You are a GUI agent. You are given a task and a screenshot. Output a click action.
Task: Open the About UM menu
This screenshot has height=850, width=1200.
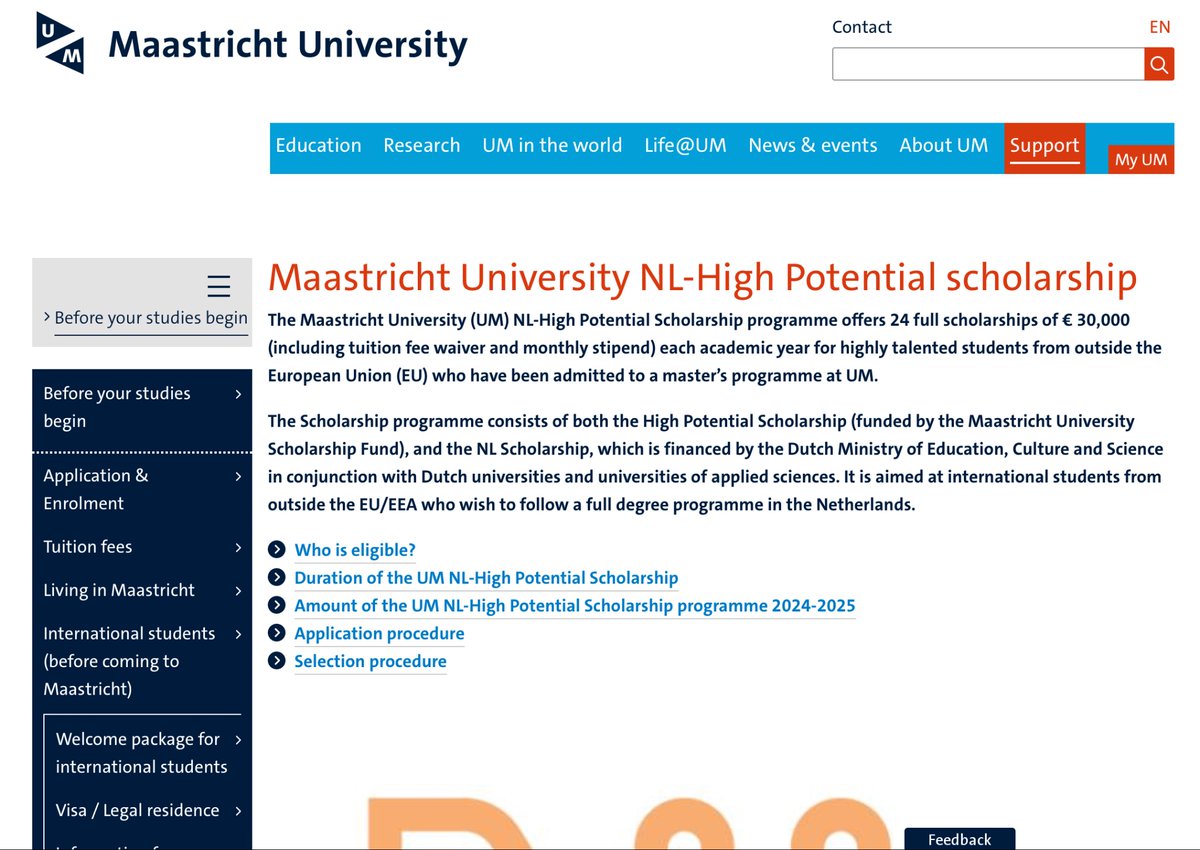(943, 146)
